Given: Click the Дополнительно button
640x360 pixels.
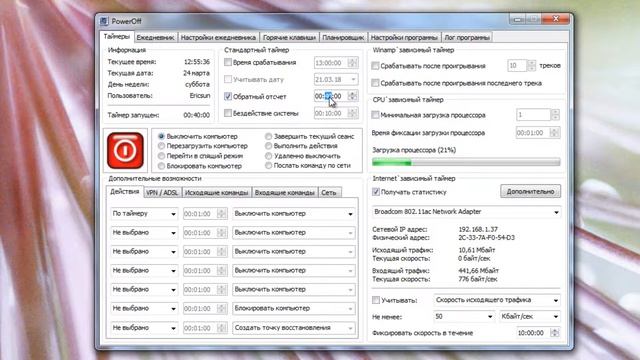Looking at the screenshot, I should pyautogui.click(x=530, y=191).
